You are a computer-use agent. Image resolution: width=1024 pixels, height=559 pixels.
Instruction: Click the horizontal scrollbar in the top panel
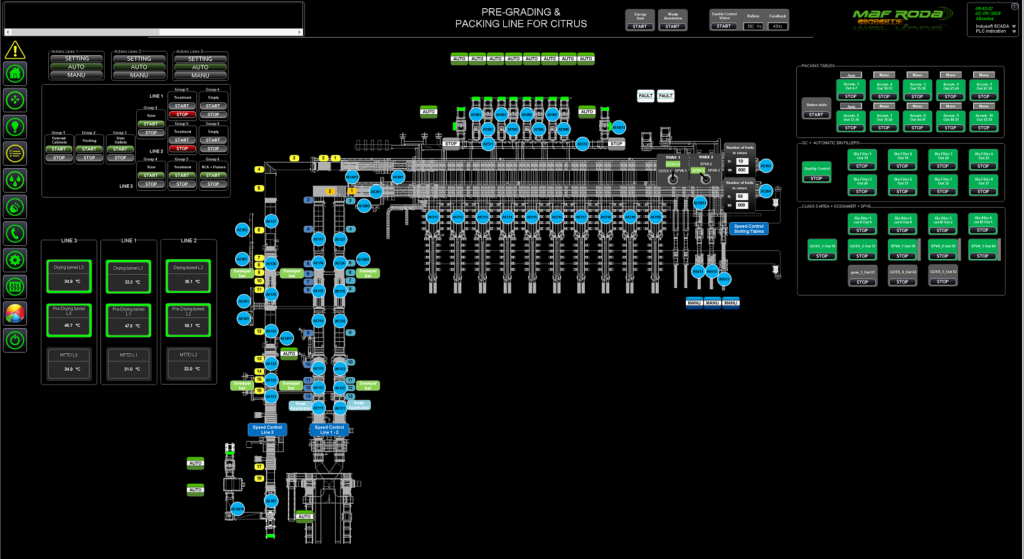(150, 32)
